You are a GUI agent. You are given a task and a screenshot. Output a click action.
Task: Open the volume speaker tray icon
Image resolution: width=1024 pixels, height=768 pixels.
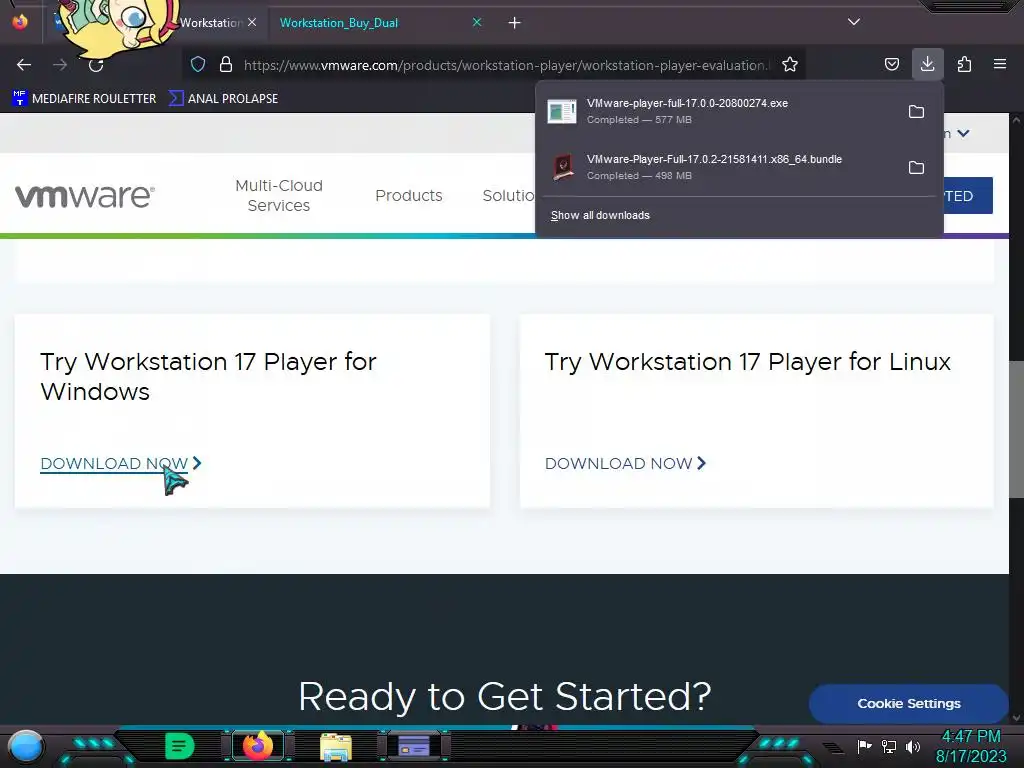tap(913, 746)
